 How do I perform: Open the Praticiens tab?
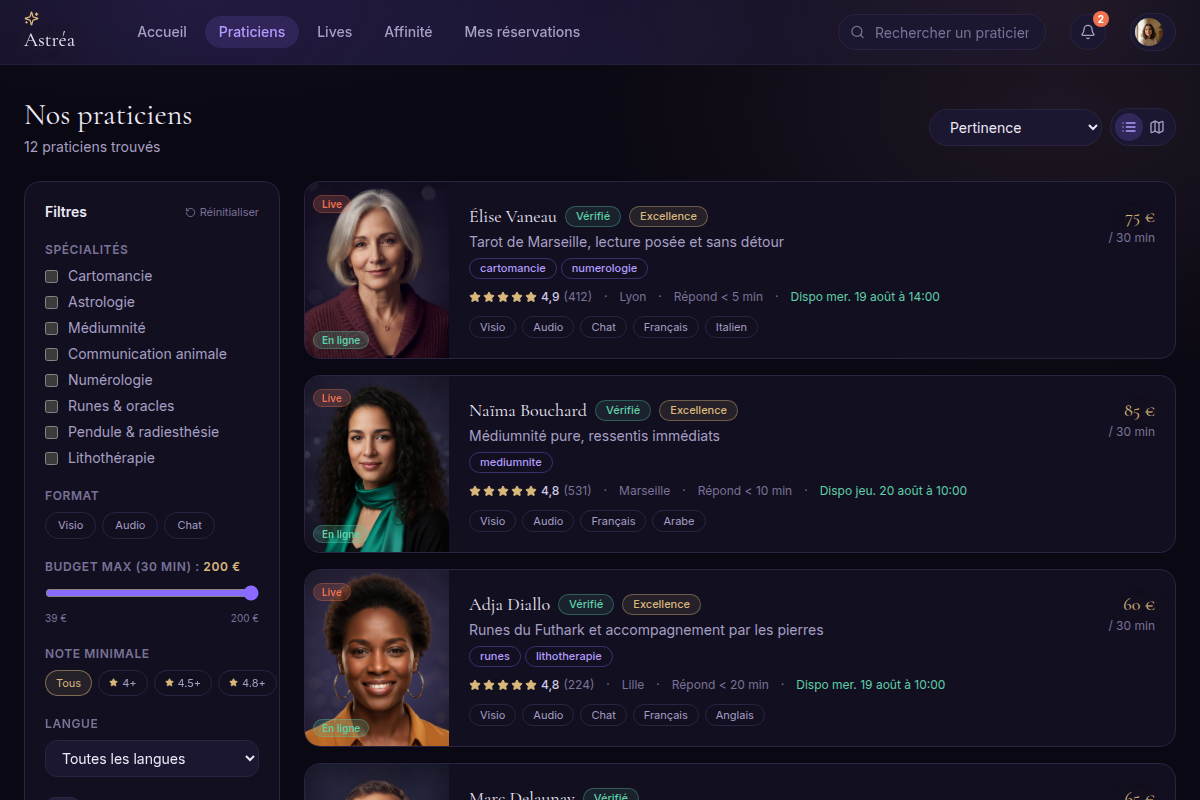click(x=252, y=32)
